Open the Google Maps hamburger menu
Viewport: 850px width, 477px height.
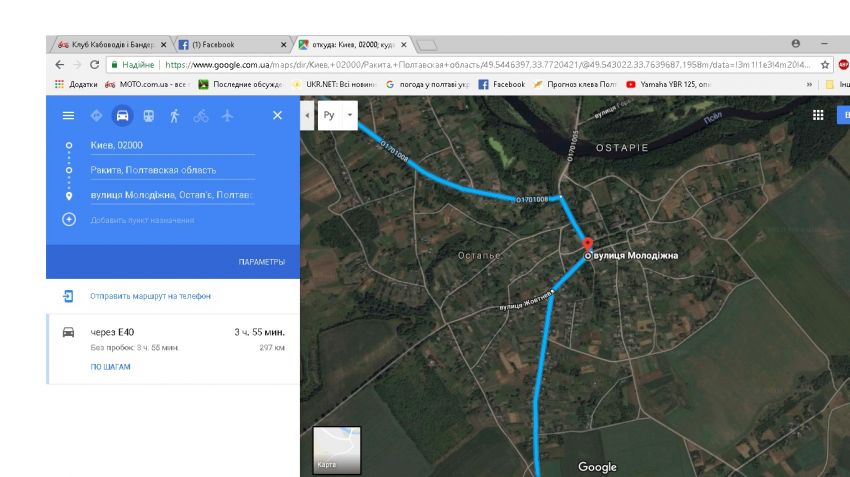68,116
